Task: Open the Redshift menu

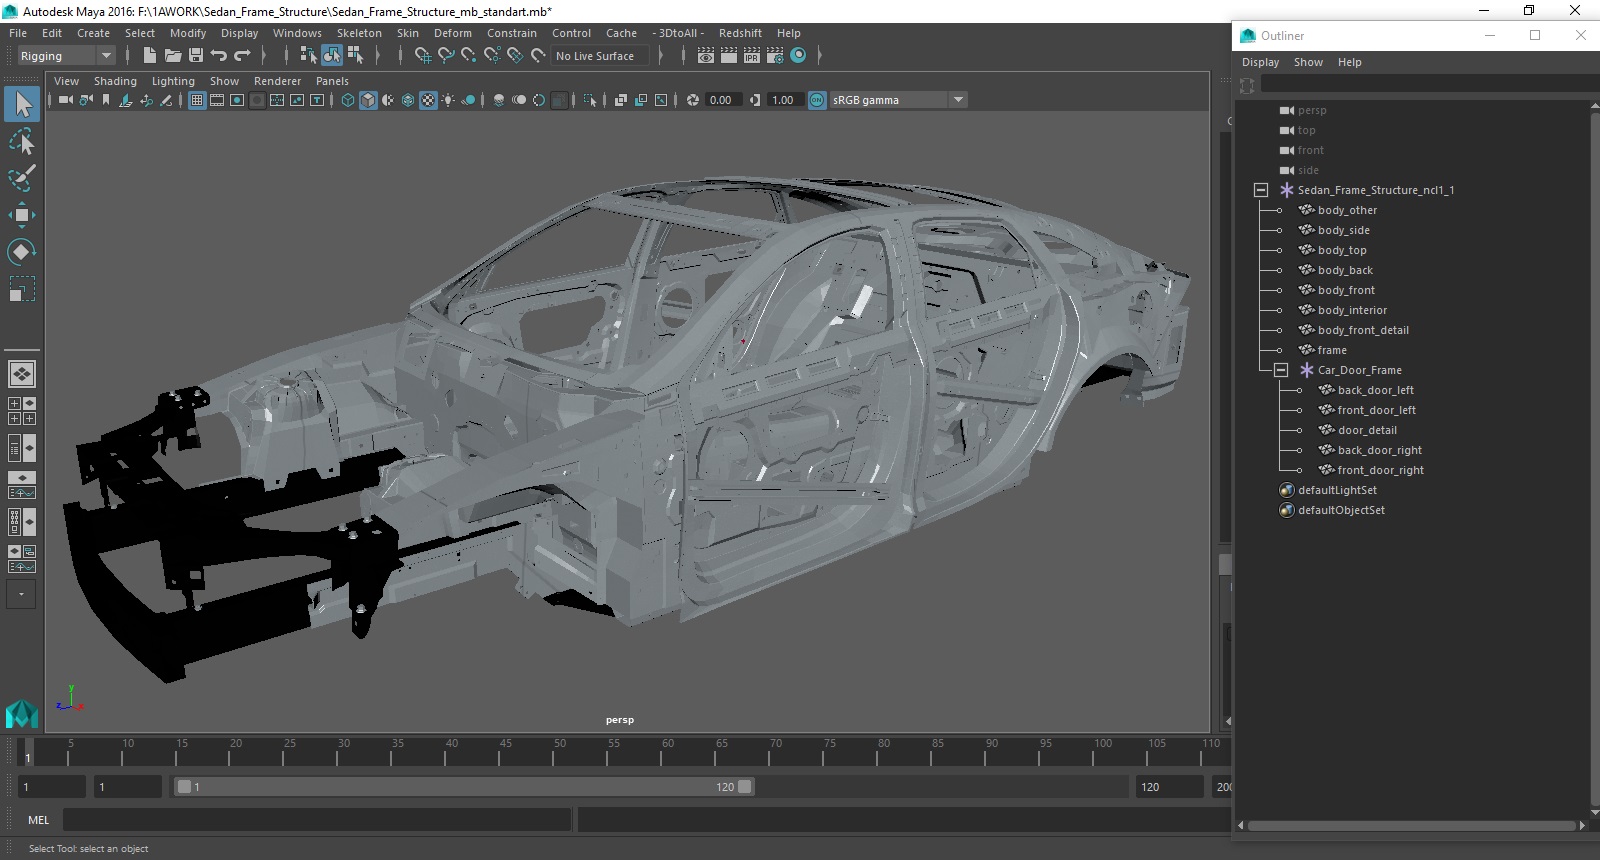Action: click(740, 33)
